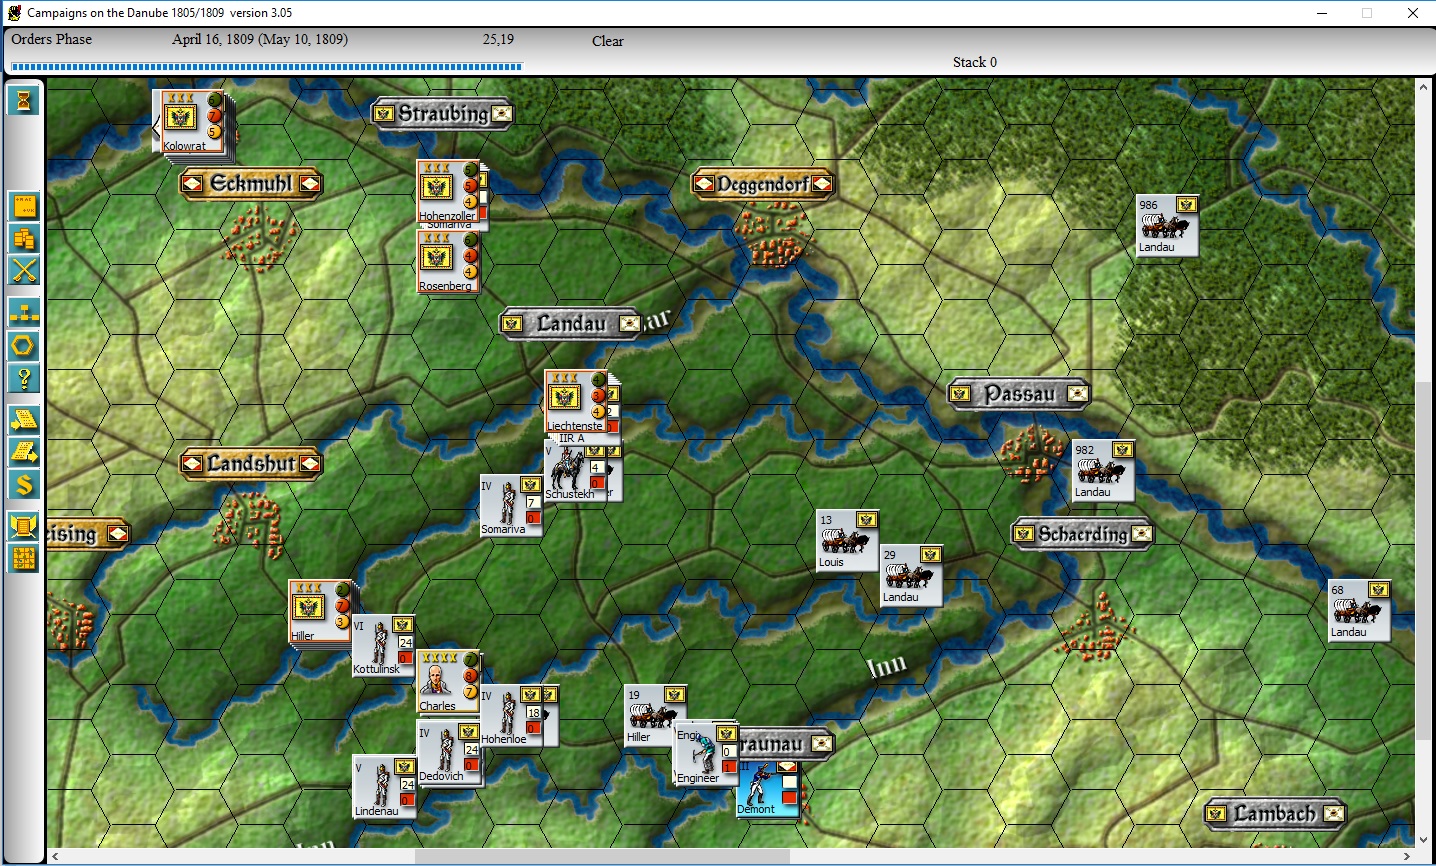Click the scroll down arrow

pyautogui.click(x=1424, y=840)
